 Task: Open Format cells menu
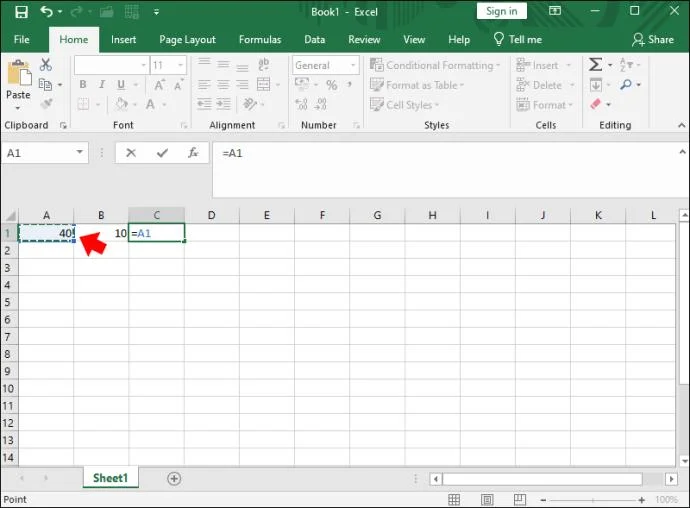pyautogui.click(x=544, y=105)
